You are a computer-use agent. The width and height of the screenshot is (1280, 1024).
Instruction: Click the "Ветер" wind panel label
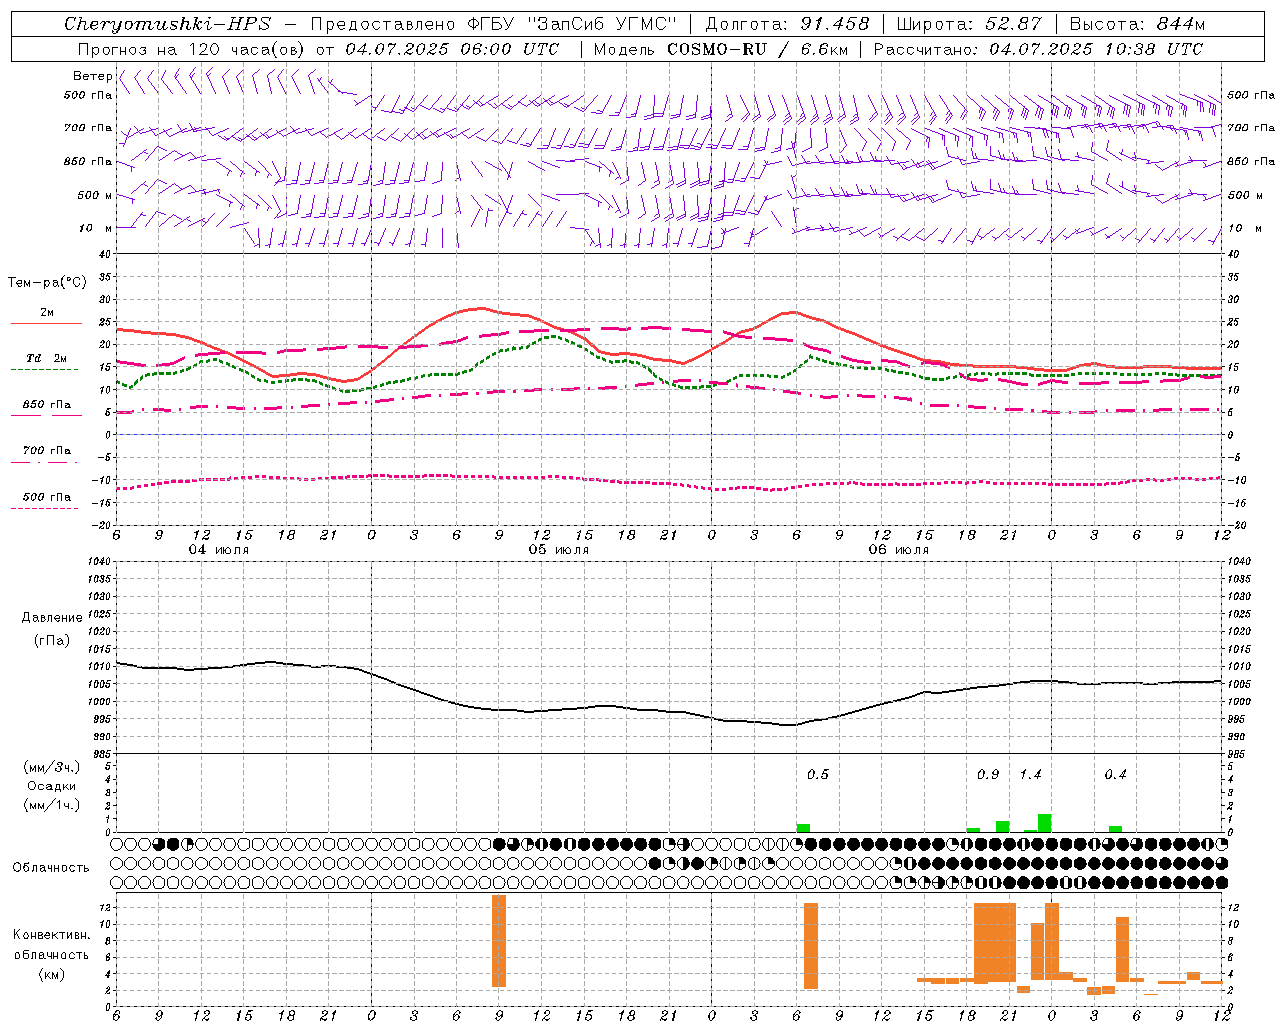pyautogui.click(x=92, y=76)
